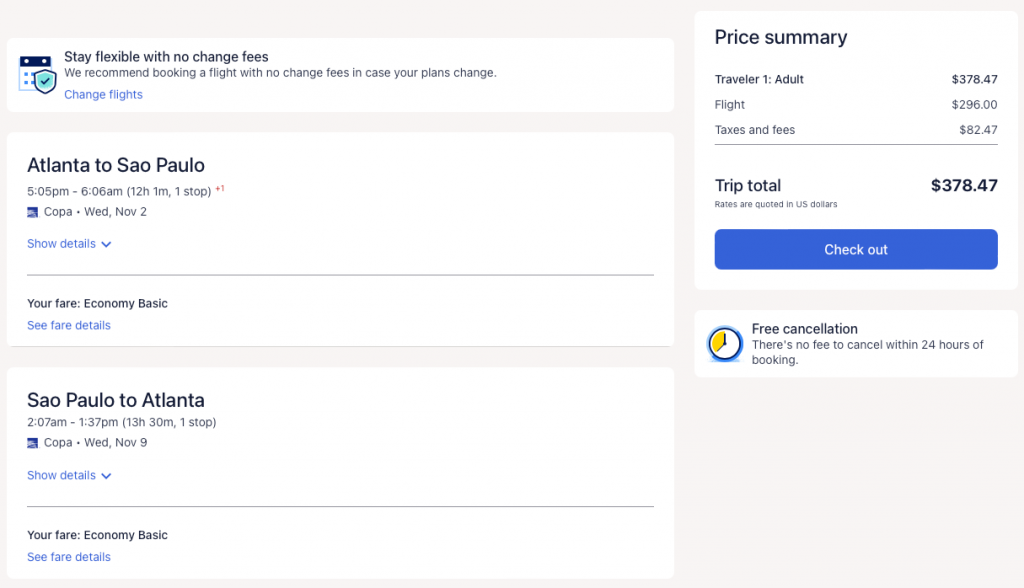Open the Change flights link
Image resolution: width=1024 pixels, height=588 pixels.
coord(103,95)
